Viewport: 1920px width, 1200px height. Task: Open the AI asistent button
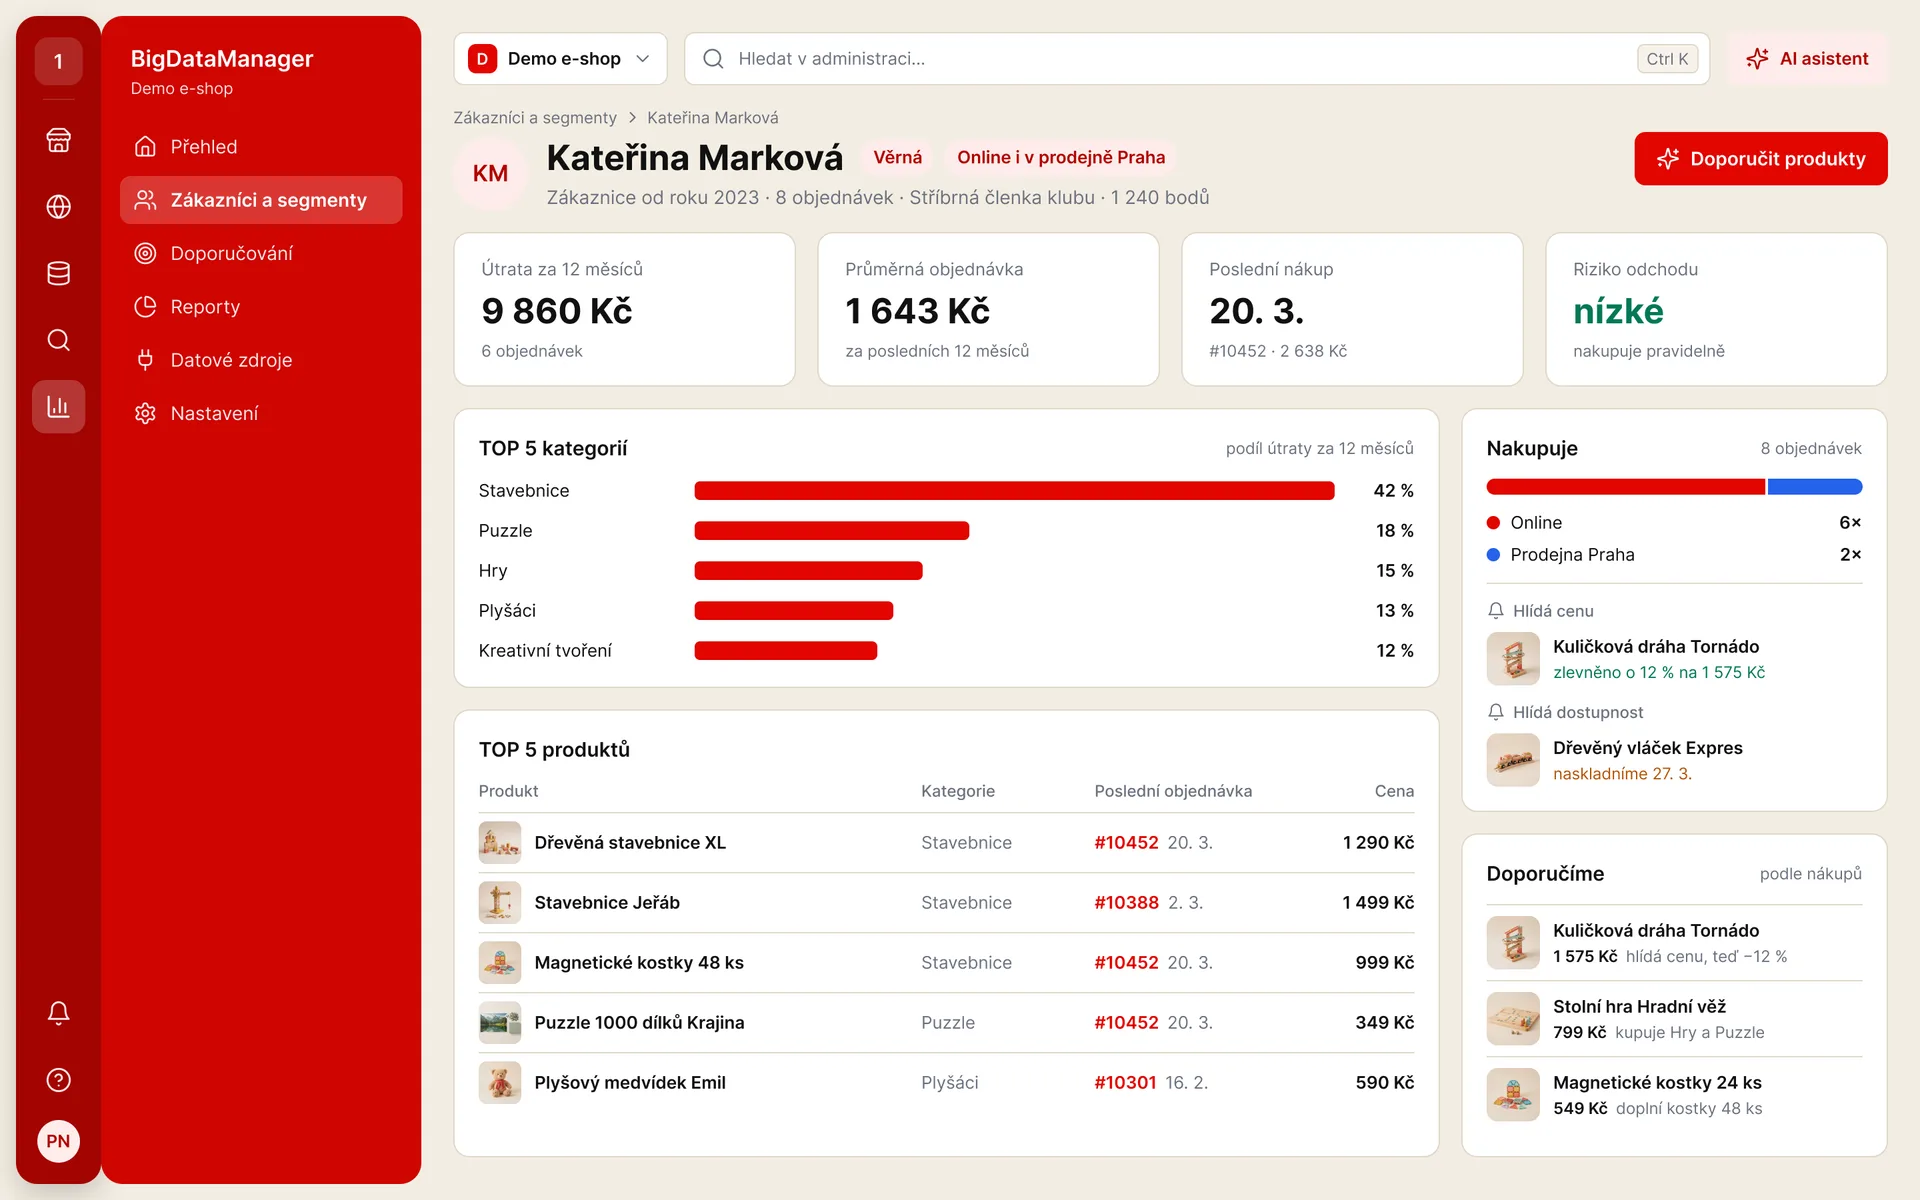coord(1807,59)
